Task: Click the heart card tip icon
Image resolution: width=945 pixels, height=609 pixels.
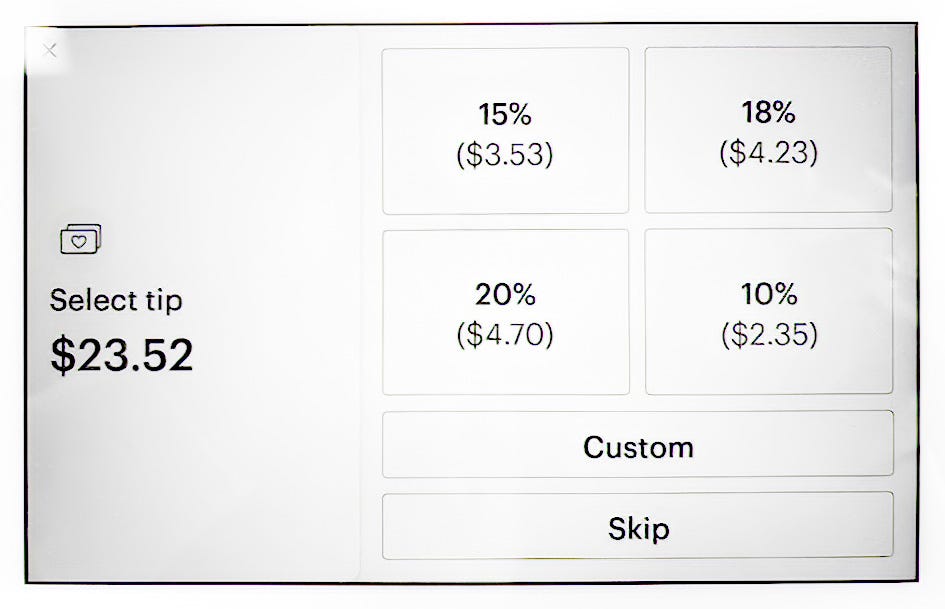Action: [81, 239]
